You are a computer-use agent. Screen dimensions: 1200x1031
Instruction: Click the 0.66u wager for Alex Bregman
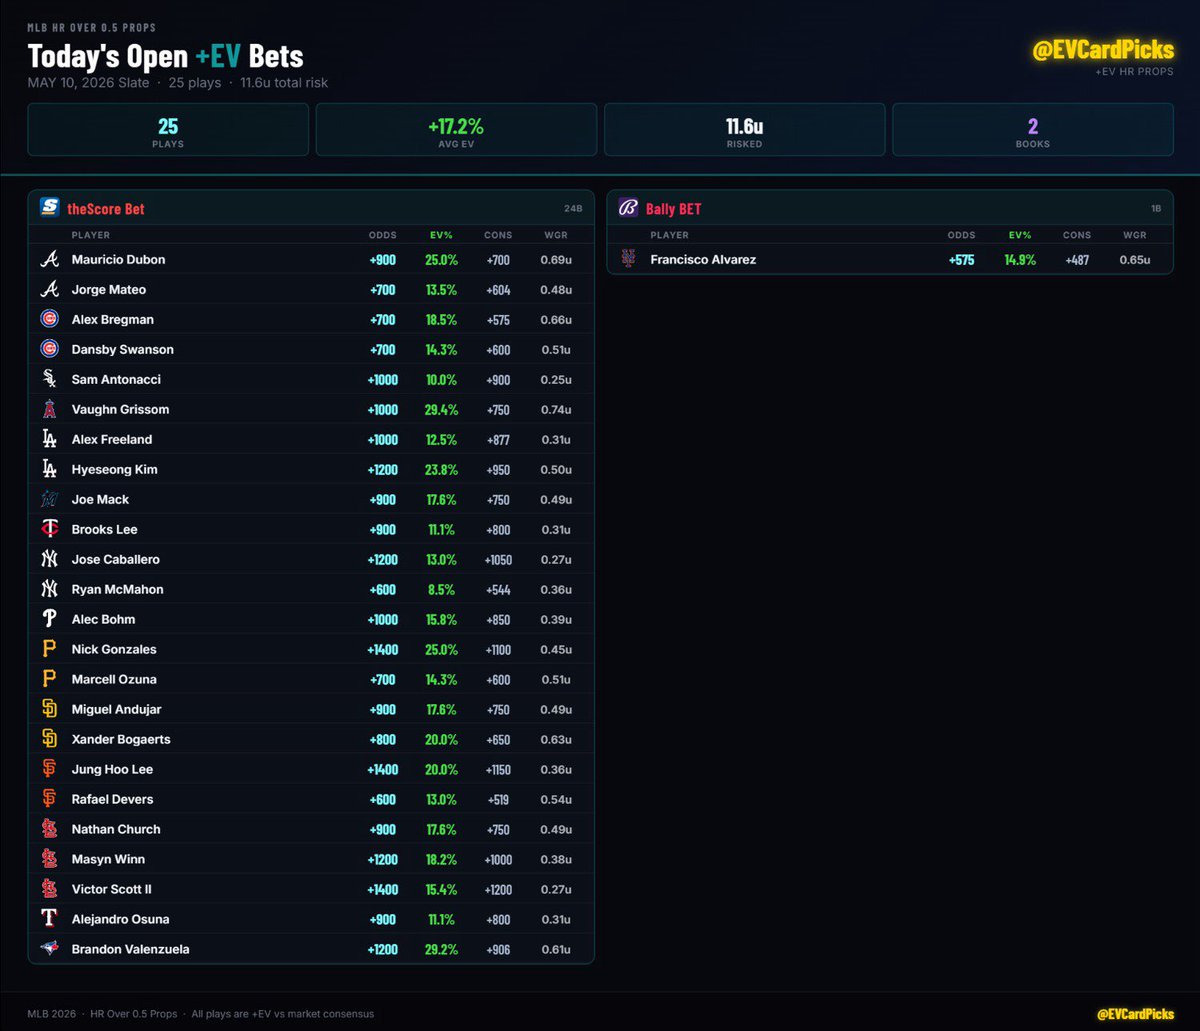point(556,319)
